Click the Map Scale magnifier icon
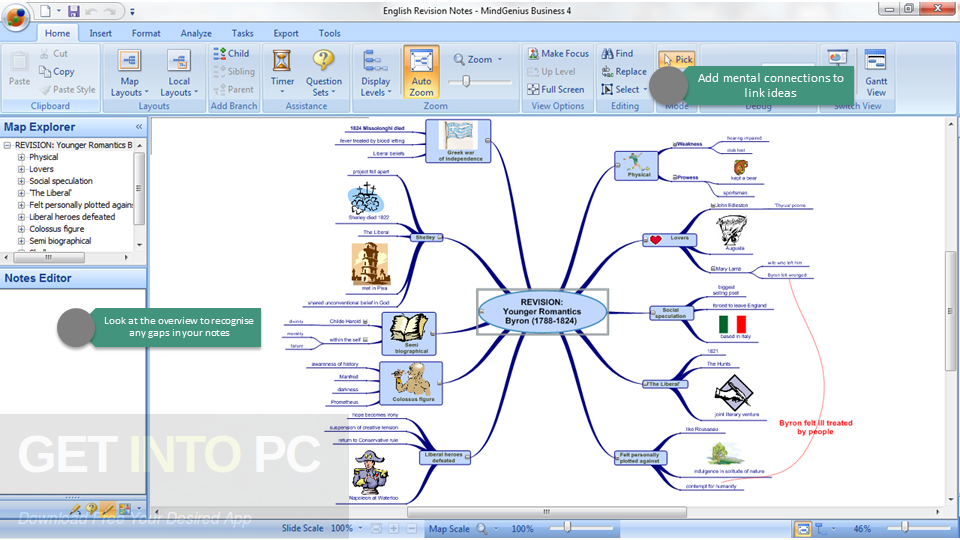 pos(482,528)
